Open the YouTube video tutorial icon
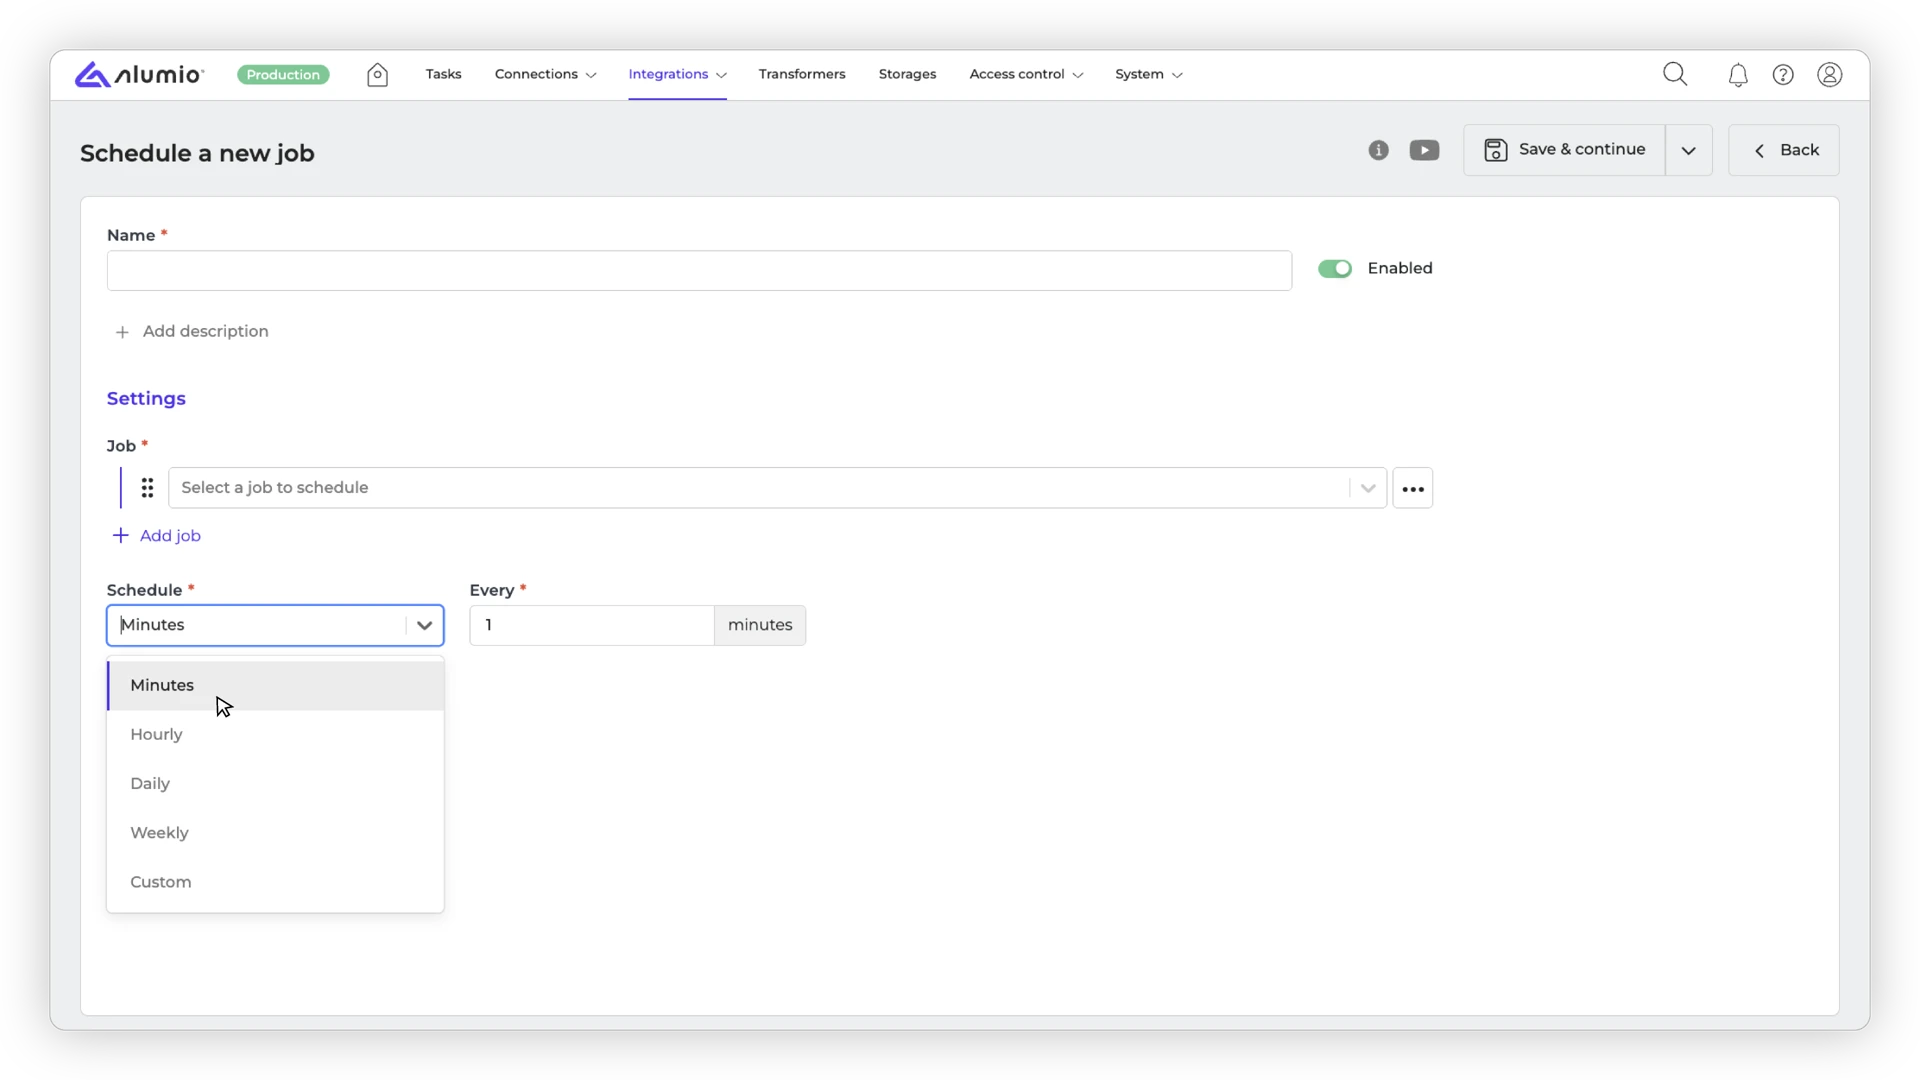Image resolution: width=1920 pixels, height=1080 pixels. click(1424, 150)
